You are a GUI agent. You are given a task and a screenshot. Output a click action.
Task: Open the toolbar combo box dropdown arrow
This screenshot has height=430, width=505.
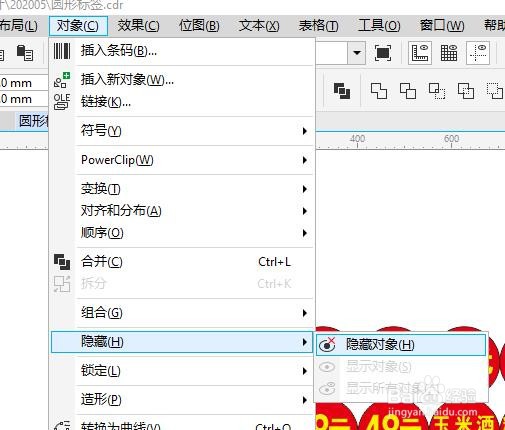pos(357,53)
